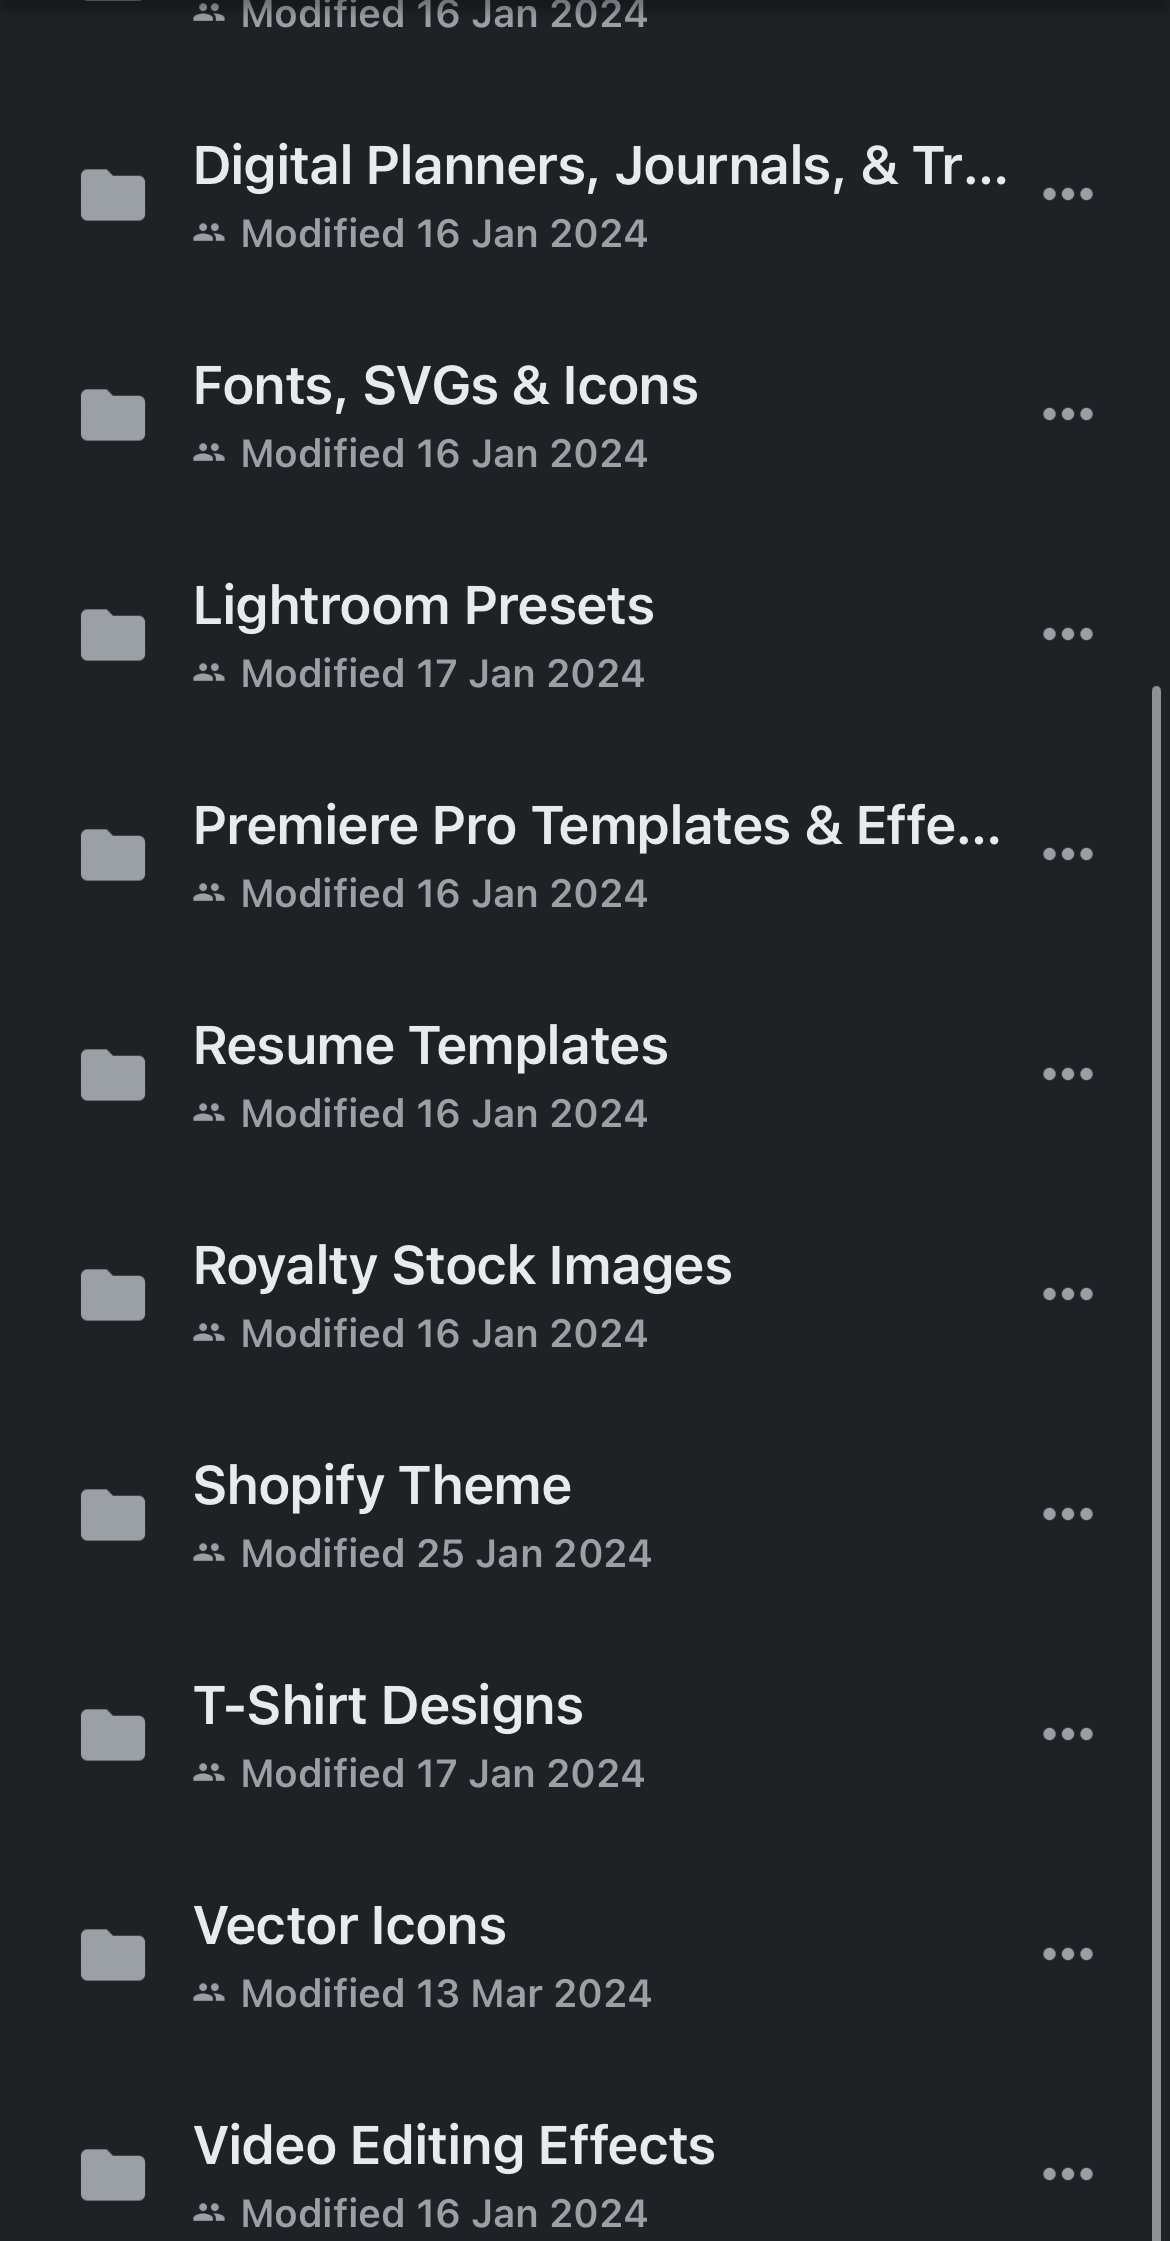Click the Royalty Stock Images folder icon
The image size is (1170, 2241).
click(113, 1295)
